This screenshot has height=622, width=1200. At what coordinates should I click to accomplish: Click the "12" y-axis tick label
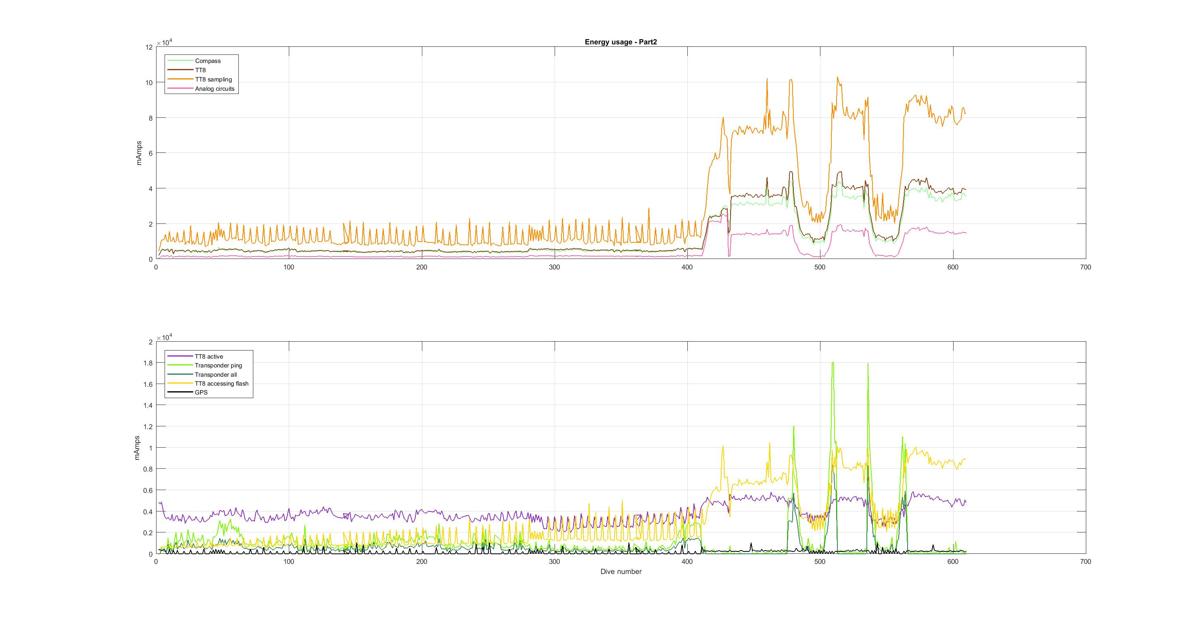(x=149, y=47)
